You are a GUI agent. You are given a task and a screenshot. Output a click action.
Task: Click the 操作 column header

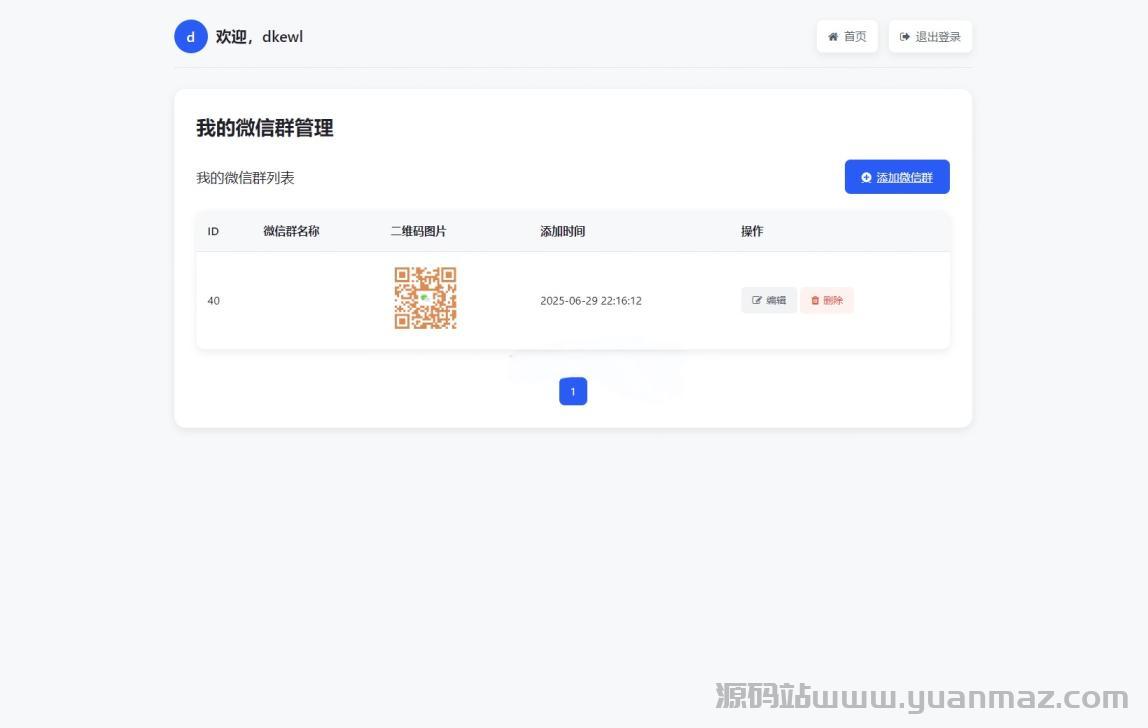click(752, 231)
